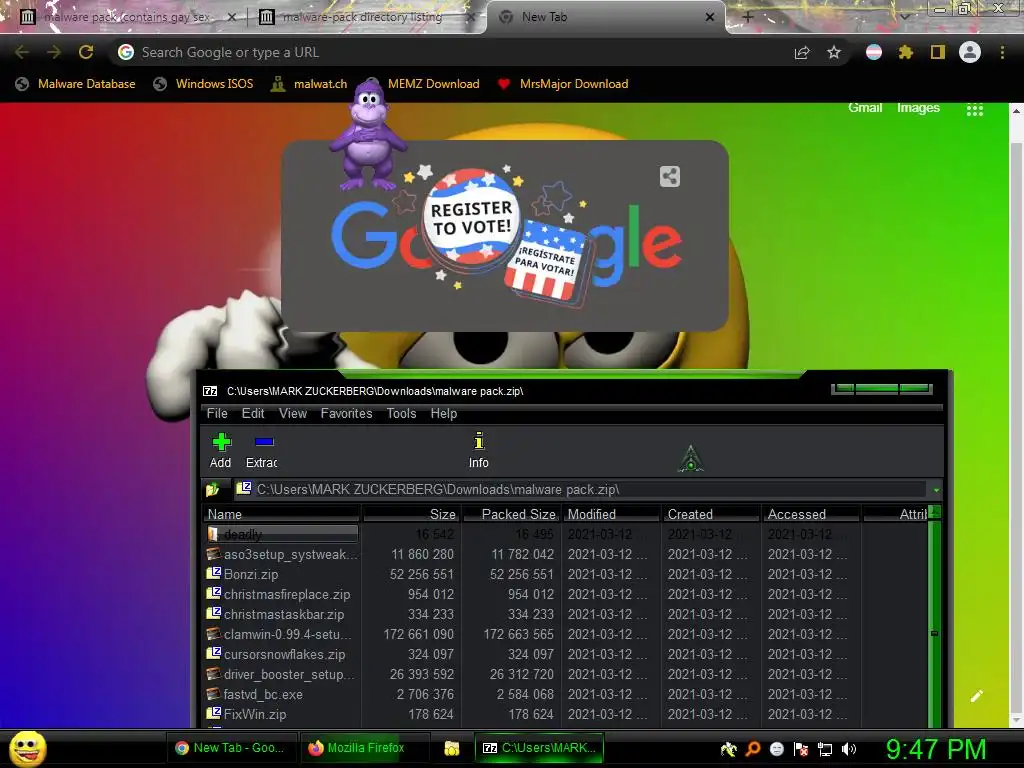
Task: Sort by the Packed Size column header
Action: 513,514
